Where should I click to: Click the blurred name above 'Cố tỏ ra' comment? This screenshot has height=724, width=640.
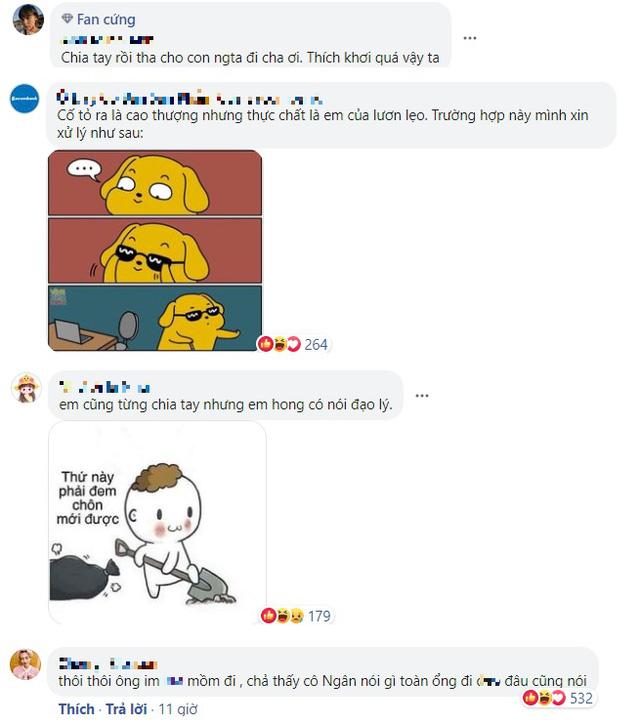click(x=190, y=98)
